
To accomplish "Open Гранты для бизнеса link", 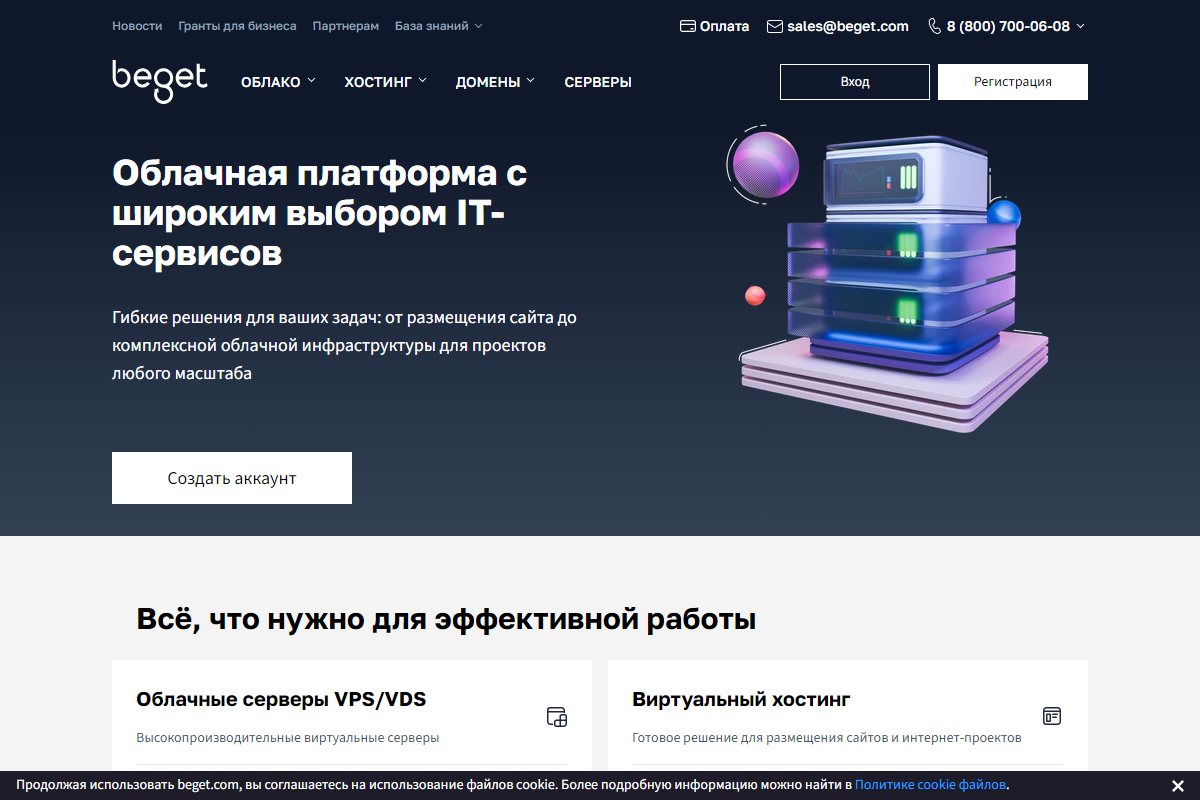I will click(237, 26).
